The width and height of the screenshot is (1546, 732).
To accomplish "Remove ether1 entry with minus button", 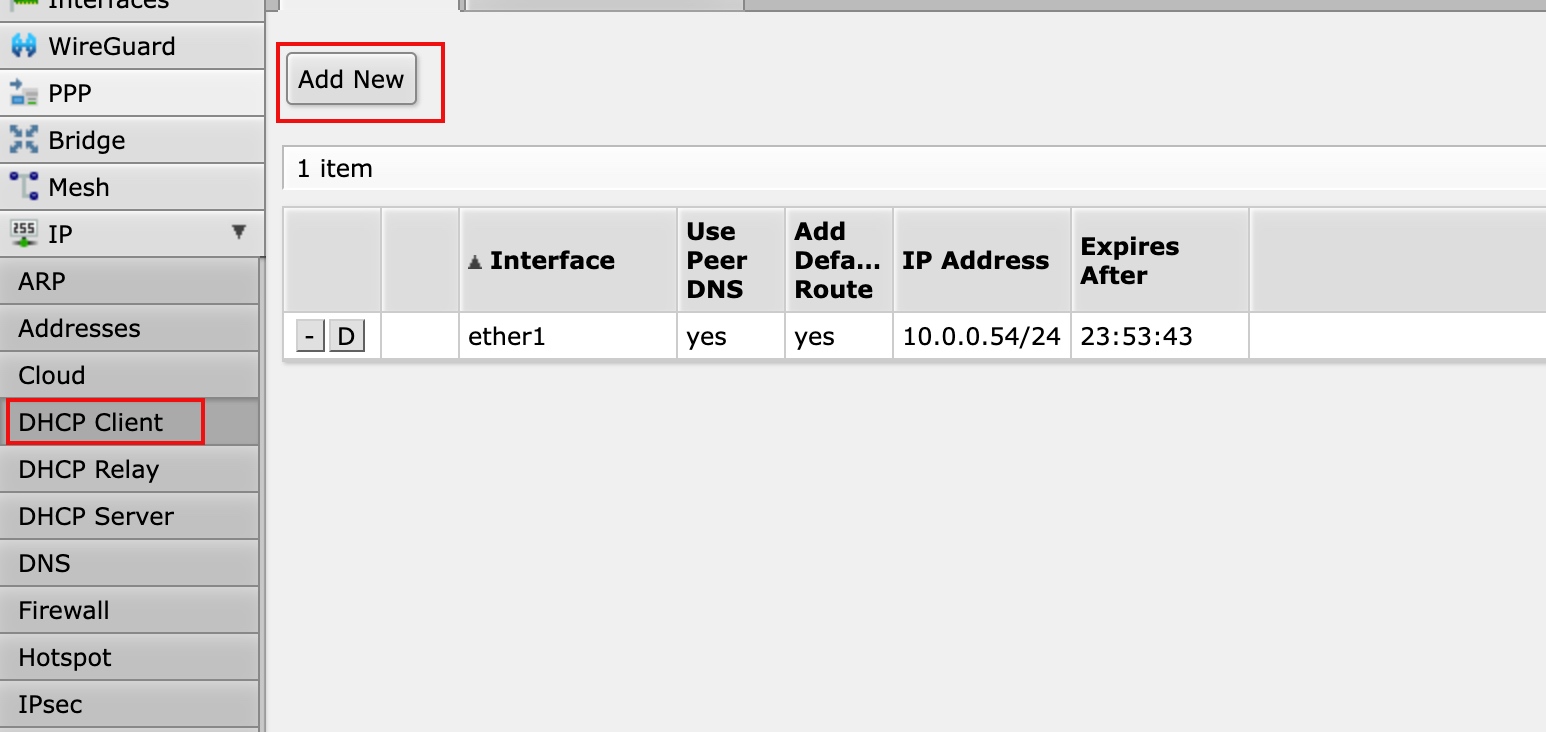I will point(310,337).
